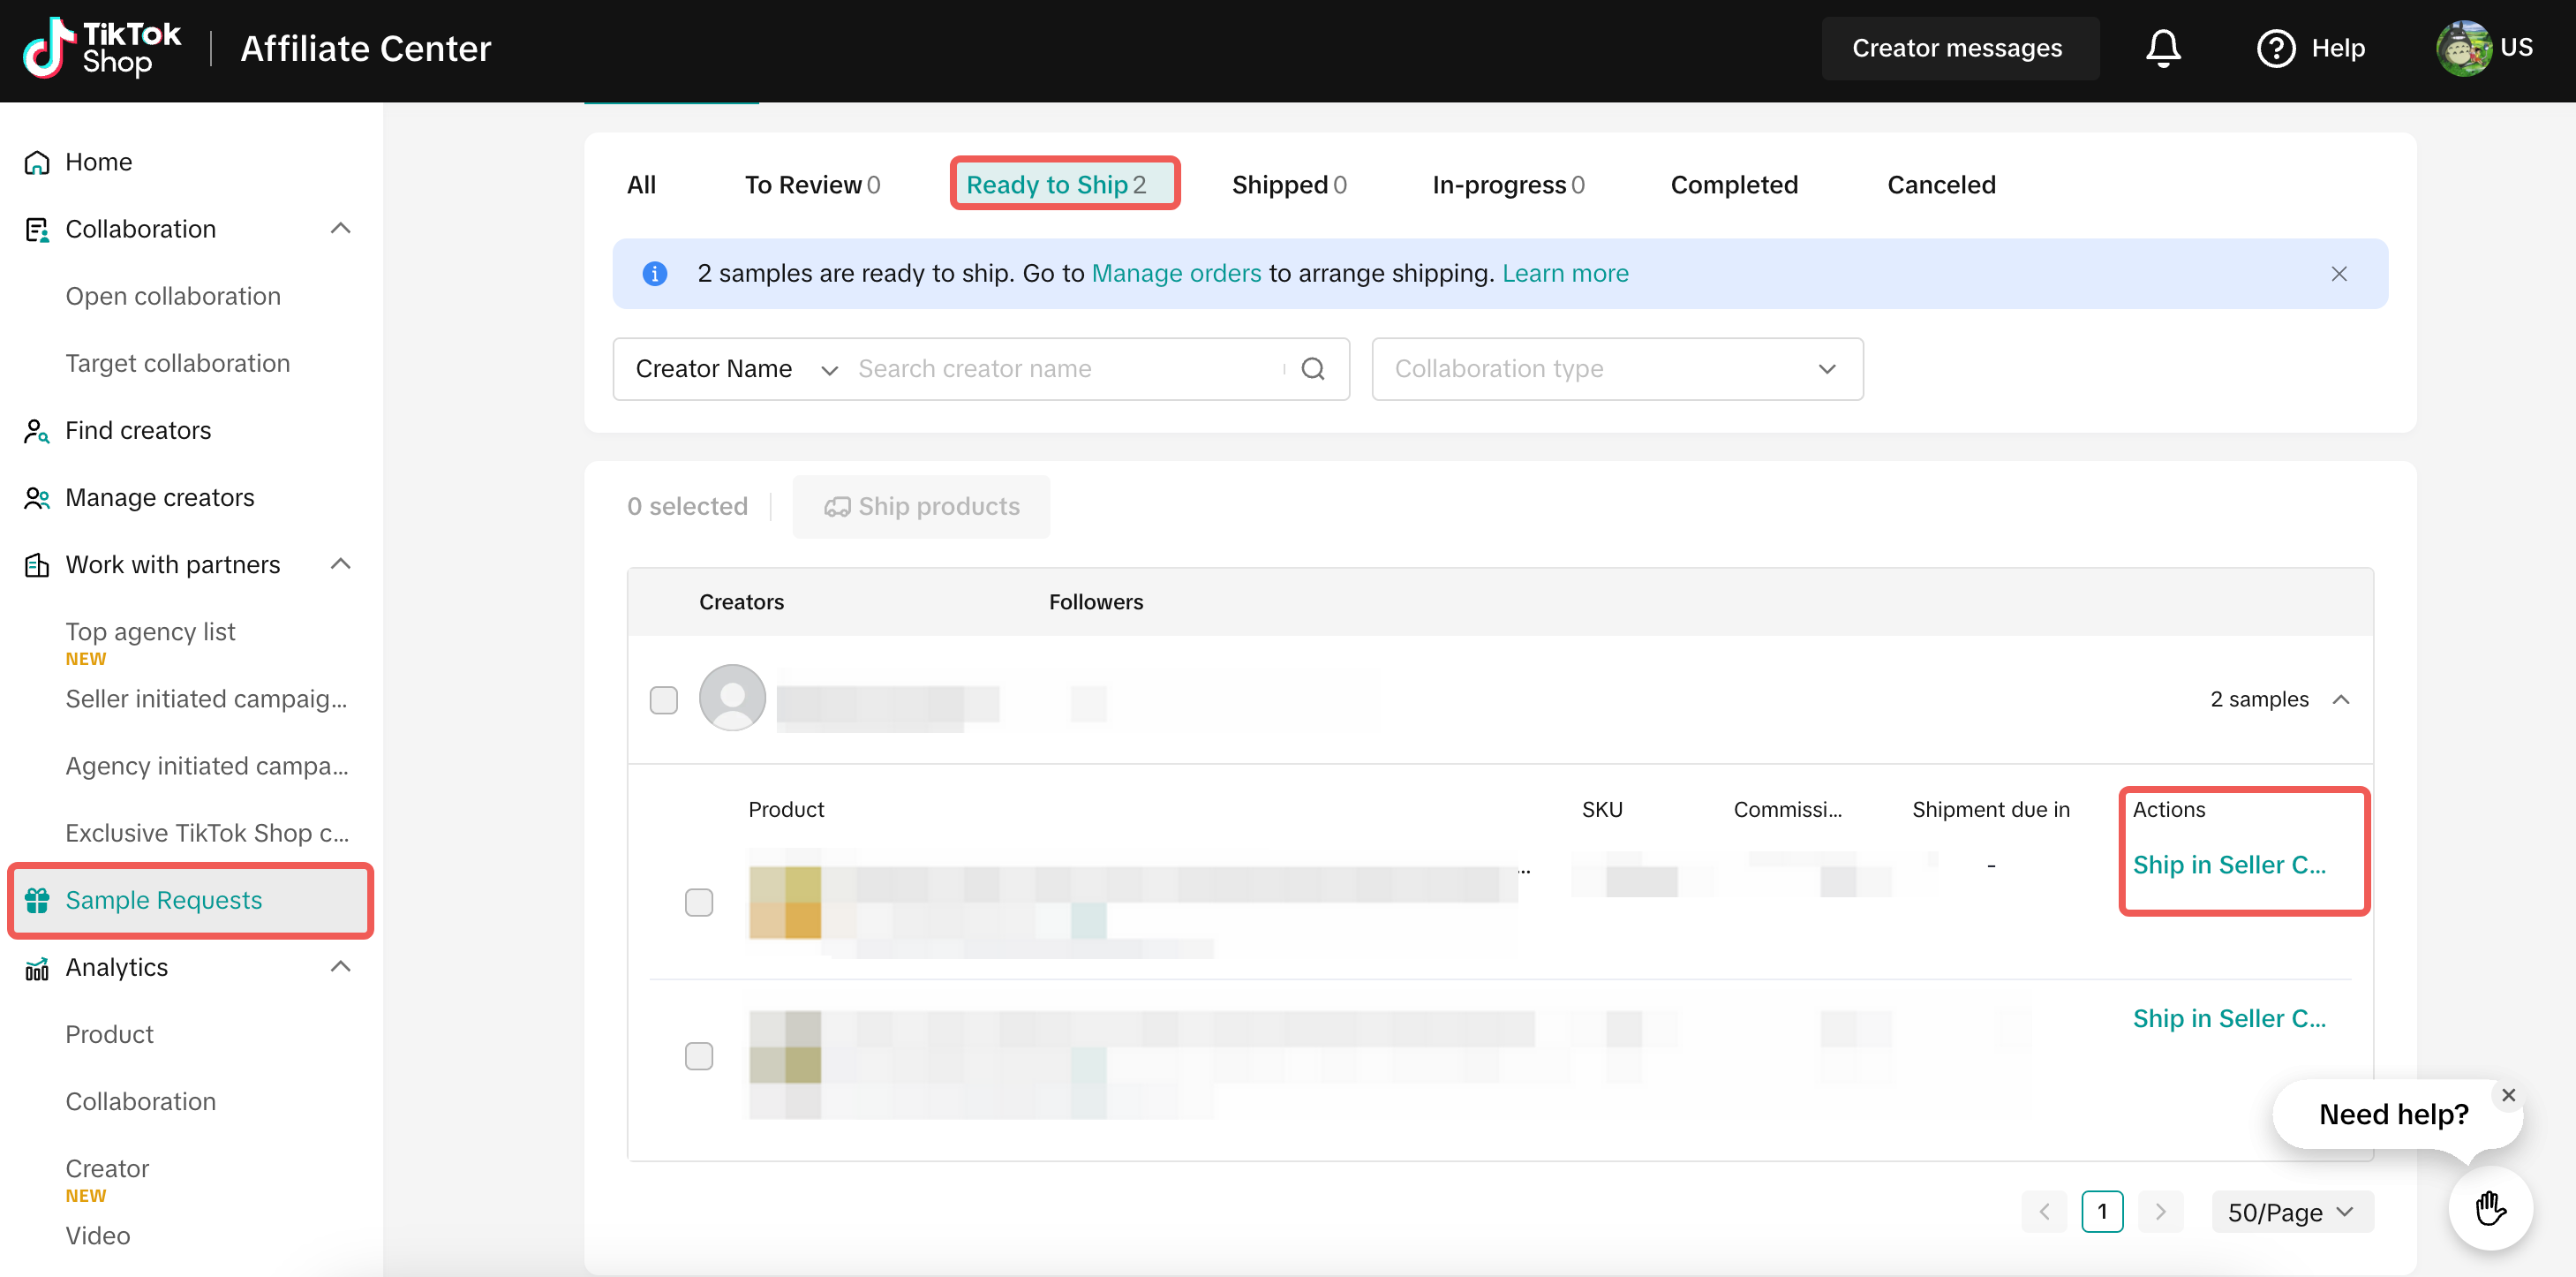The image size is (2576, 1277).
Task: Click the notification bell icon
Action: (2162, 48)
